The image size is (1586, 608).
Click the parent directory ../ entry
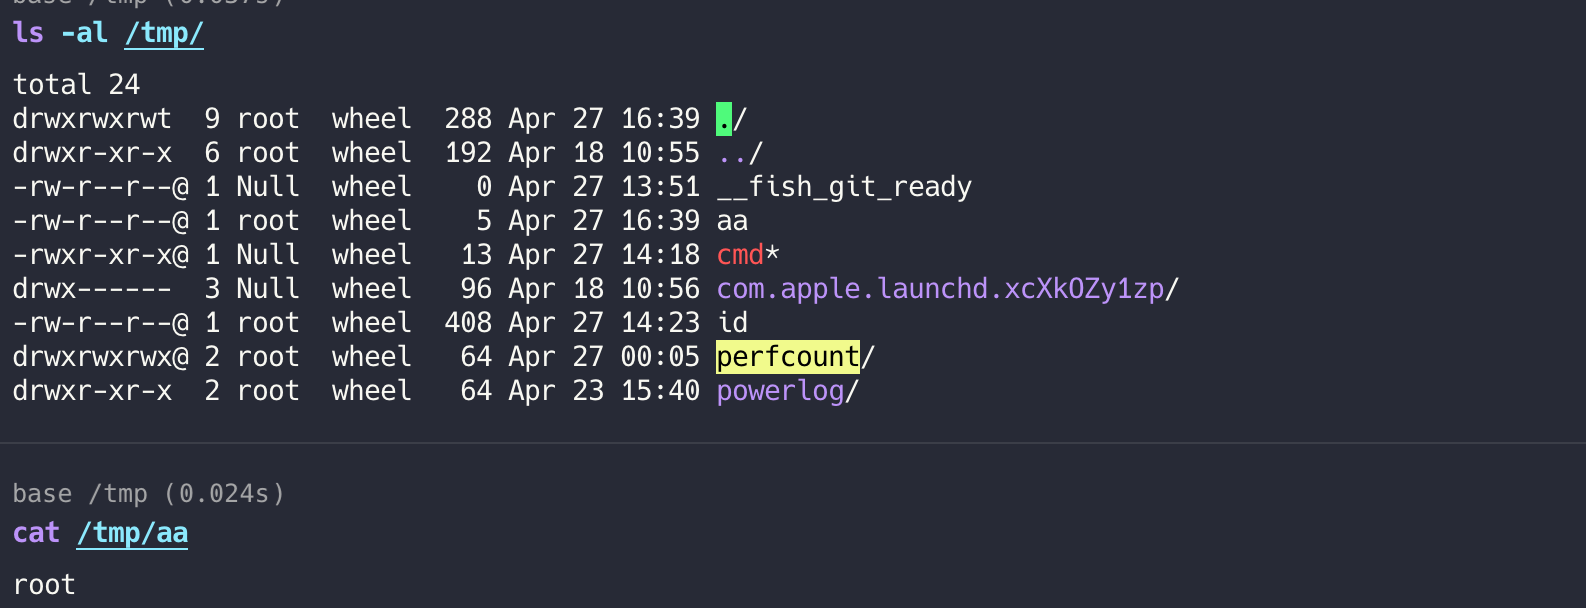pos(740,153)
